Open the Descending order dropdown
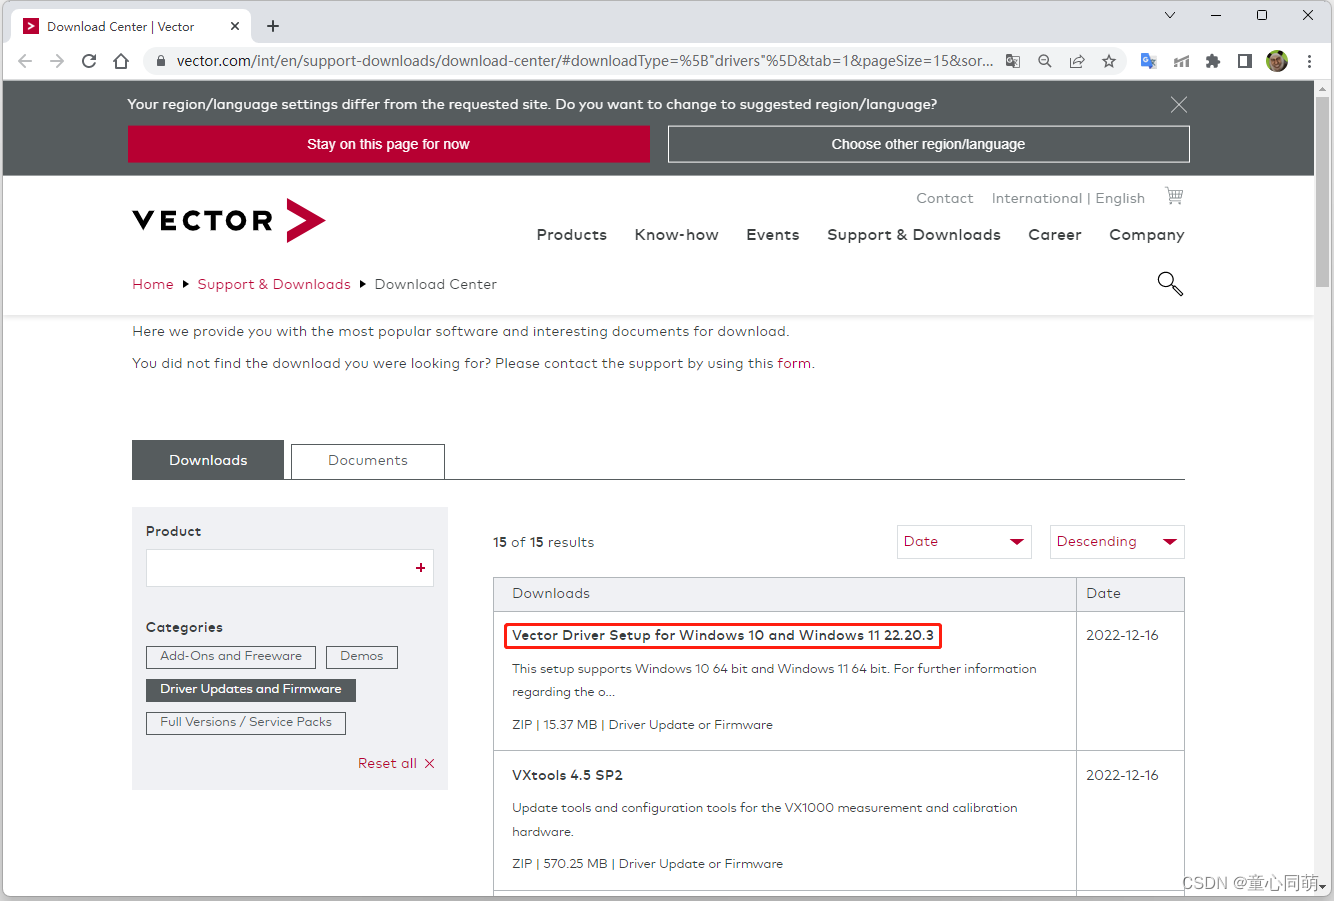Image resolution: width=1334 pixels, height=901 pixels. 1117,542
